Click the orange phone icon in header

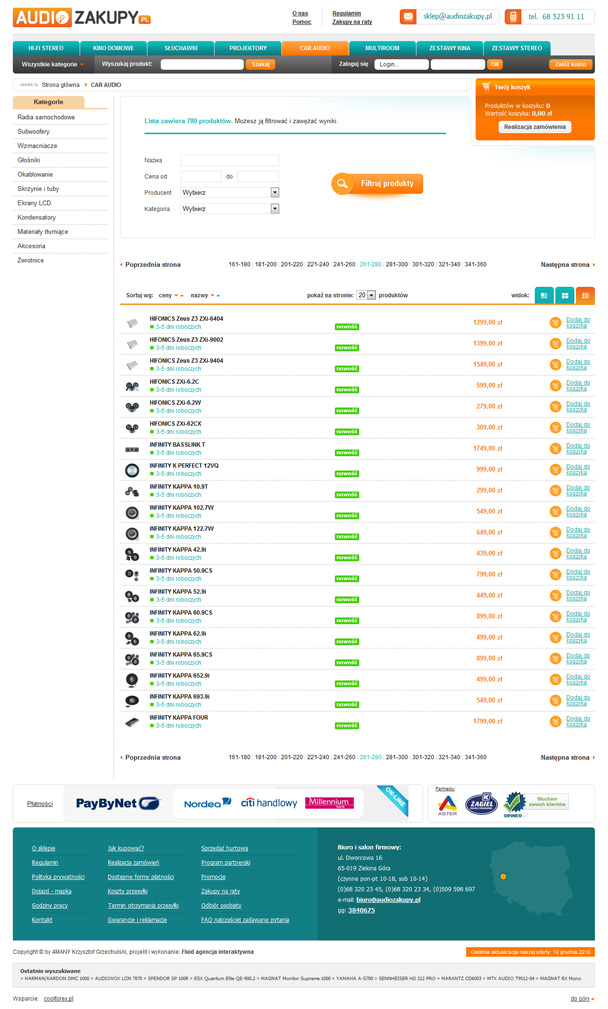pyautogui.click(x=513, y=17)
